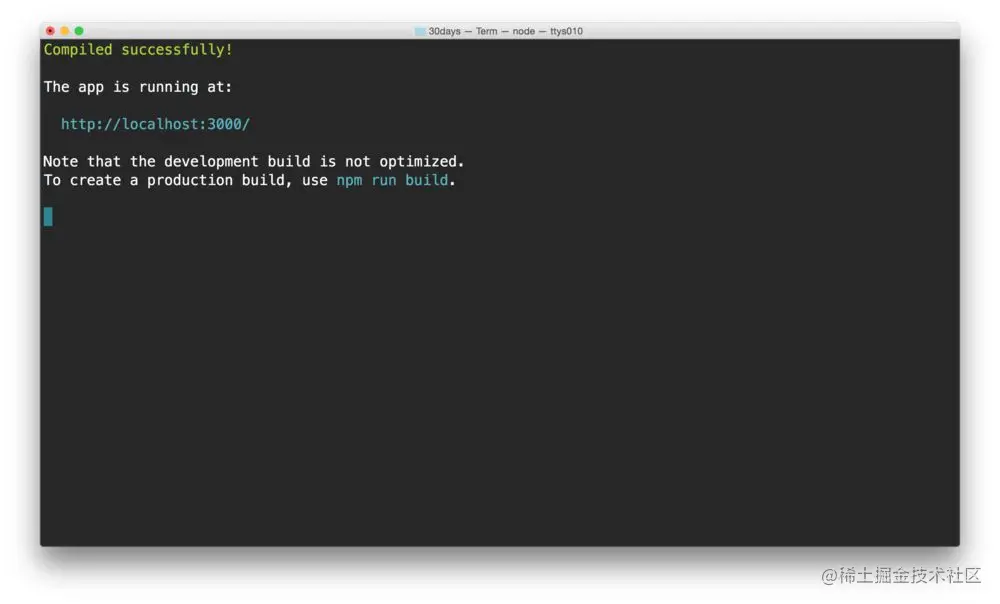This screenshot has width=1000, height=604.
Task: Click the cyan 'run' command word
Action: coord(383,180)
